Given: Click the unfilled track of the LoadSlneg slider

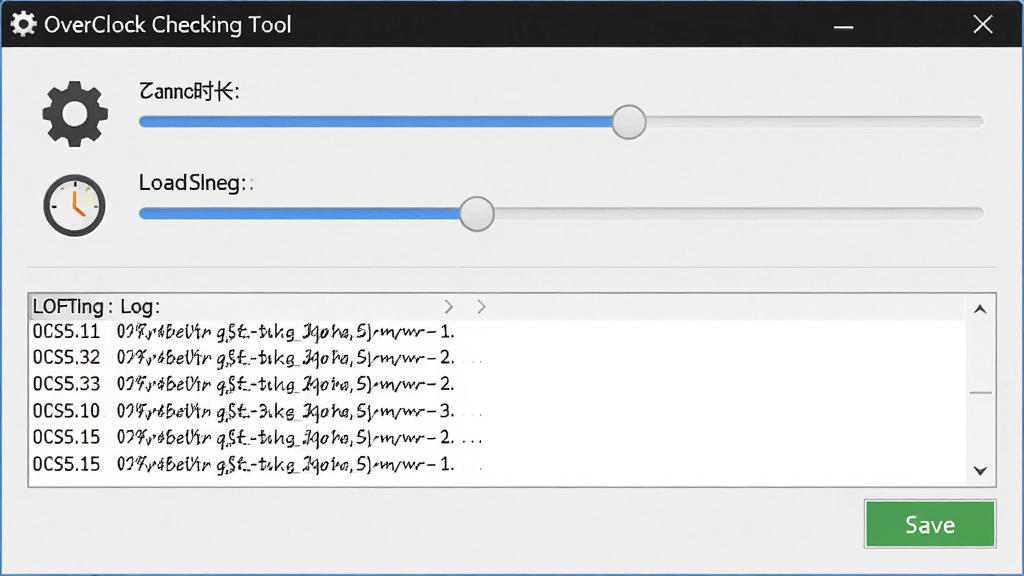Looking at the screenshot, I should pos(739,214).
